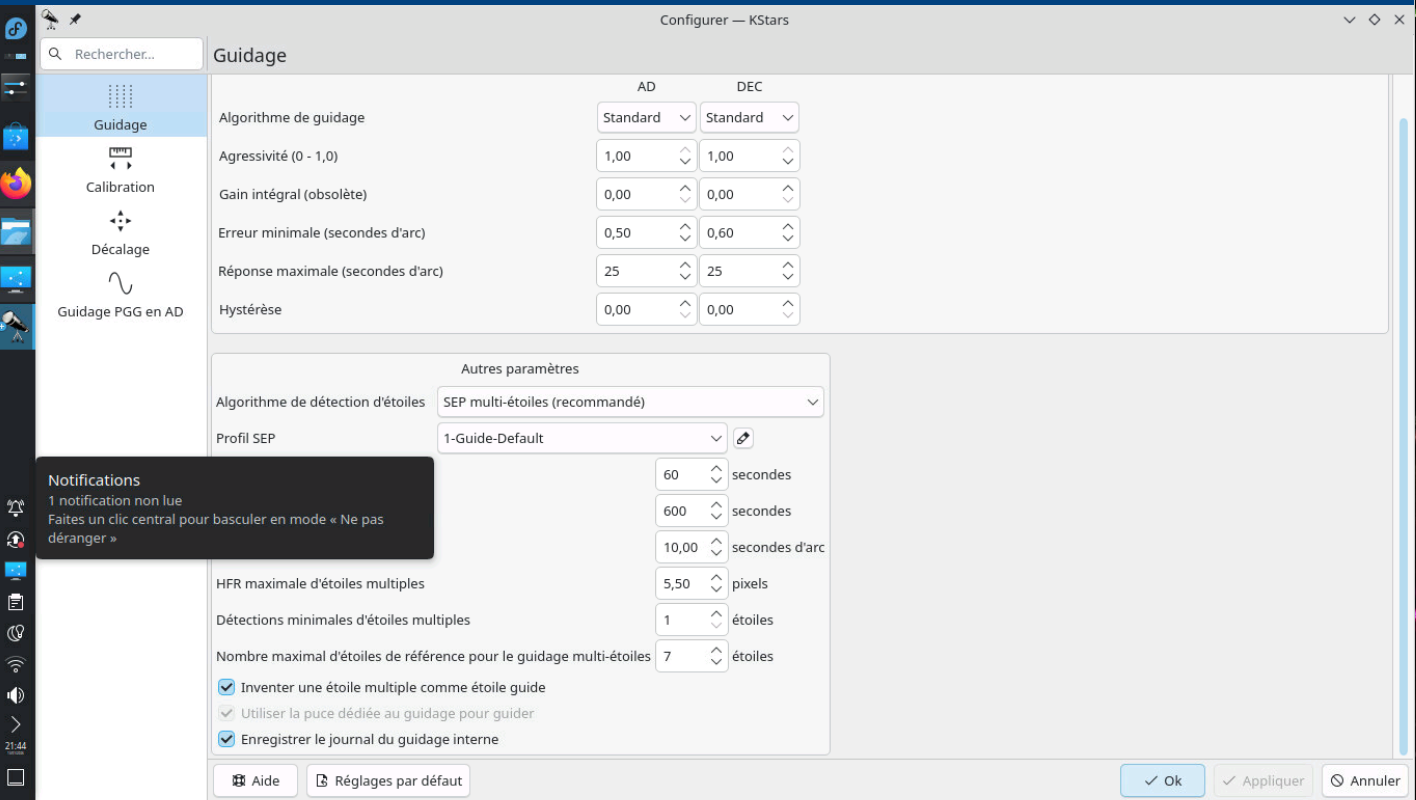The image size is (1416, 800).
Task: Toggle Inventer une étoile multiple checkbox
Action: click(x=227, y=688)
